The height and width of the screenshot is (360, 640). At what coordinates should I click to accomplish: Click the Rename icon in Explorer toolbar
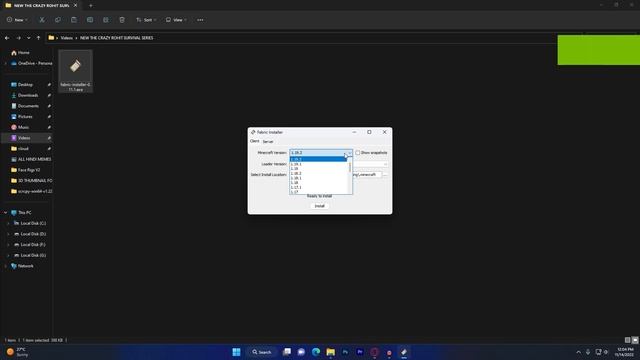90,20
